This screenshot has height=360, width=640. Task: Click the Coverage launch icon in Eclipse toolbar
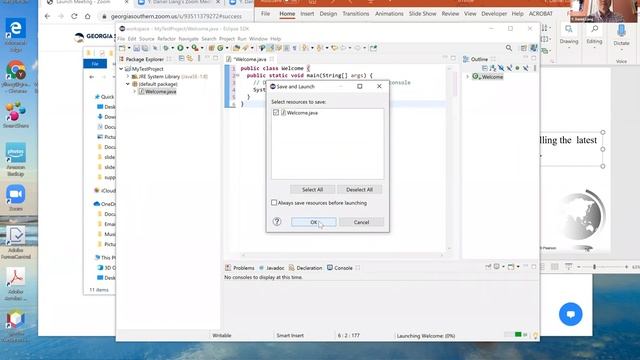click(195, 48)
